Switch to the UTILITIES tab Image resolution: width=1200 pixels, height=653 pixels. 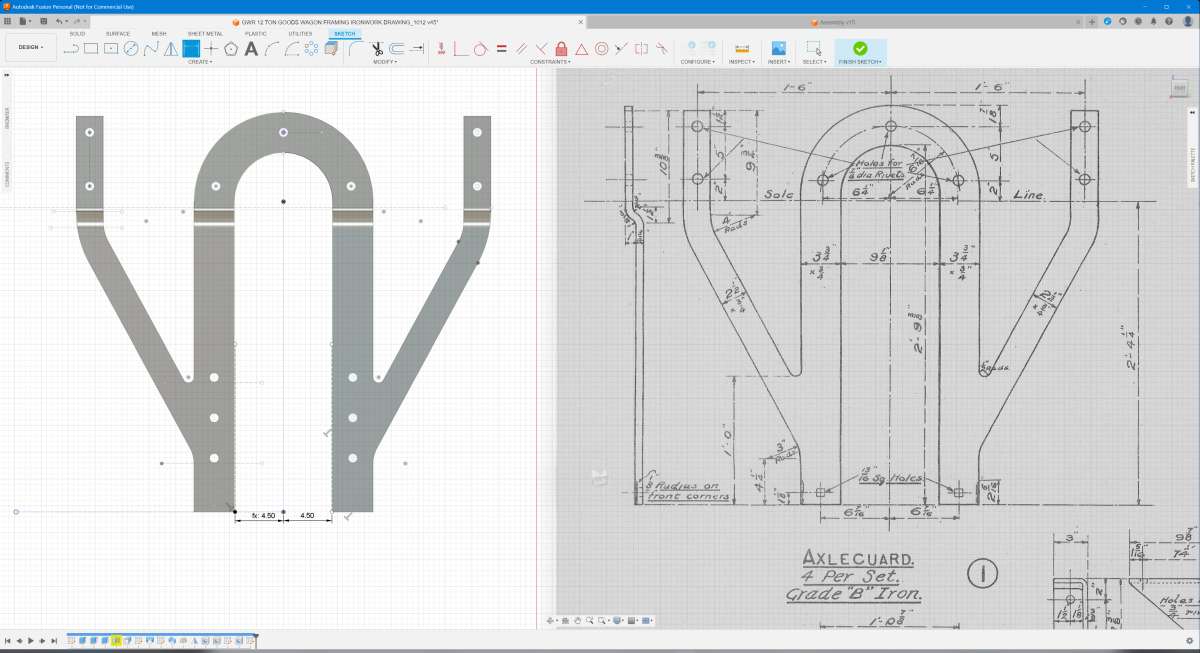(300, 33)
